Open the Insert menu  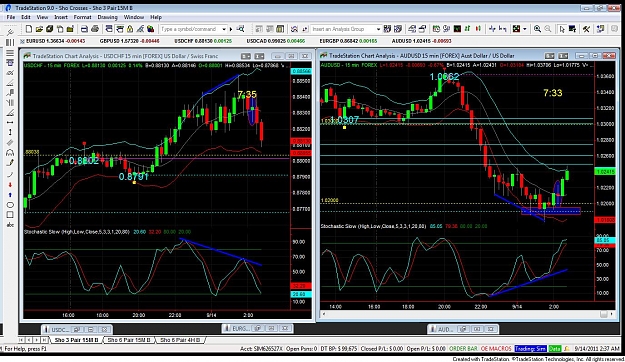tap(61, 17)
